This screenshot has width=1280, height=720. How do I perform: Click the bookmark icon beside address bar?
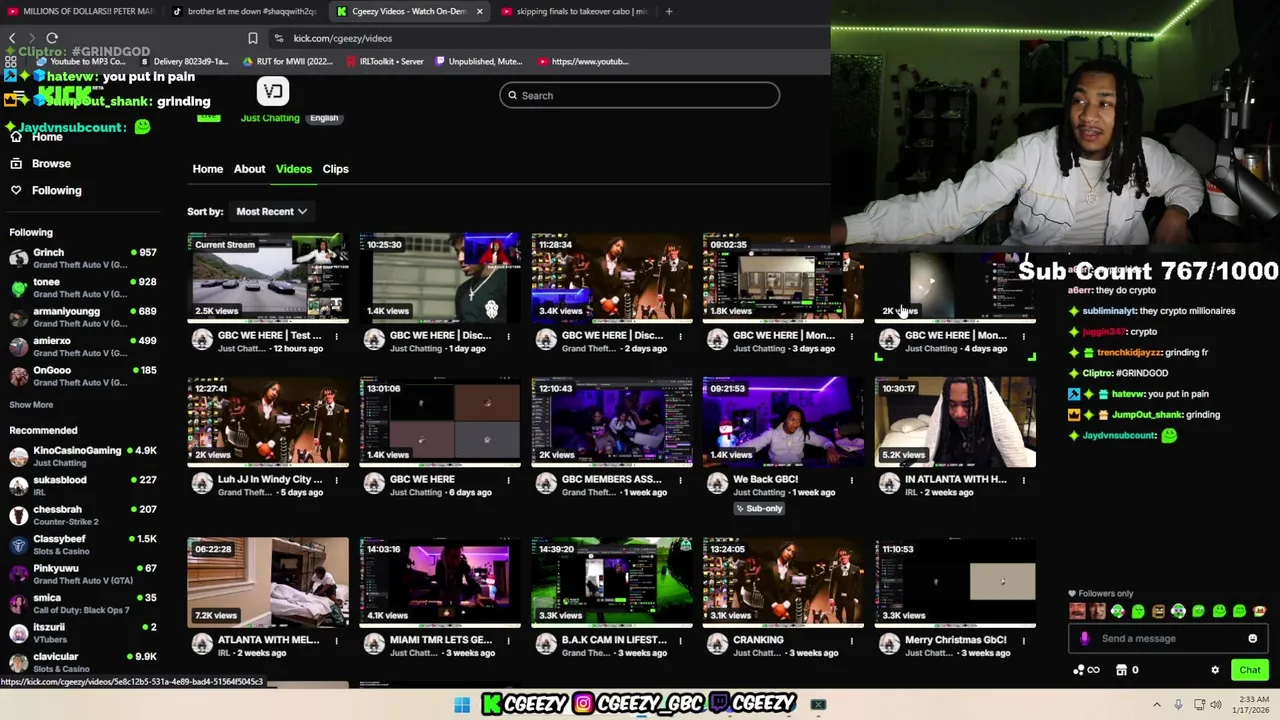pos(253,38)
